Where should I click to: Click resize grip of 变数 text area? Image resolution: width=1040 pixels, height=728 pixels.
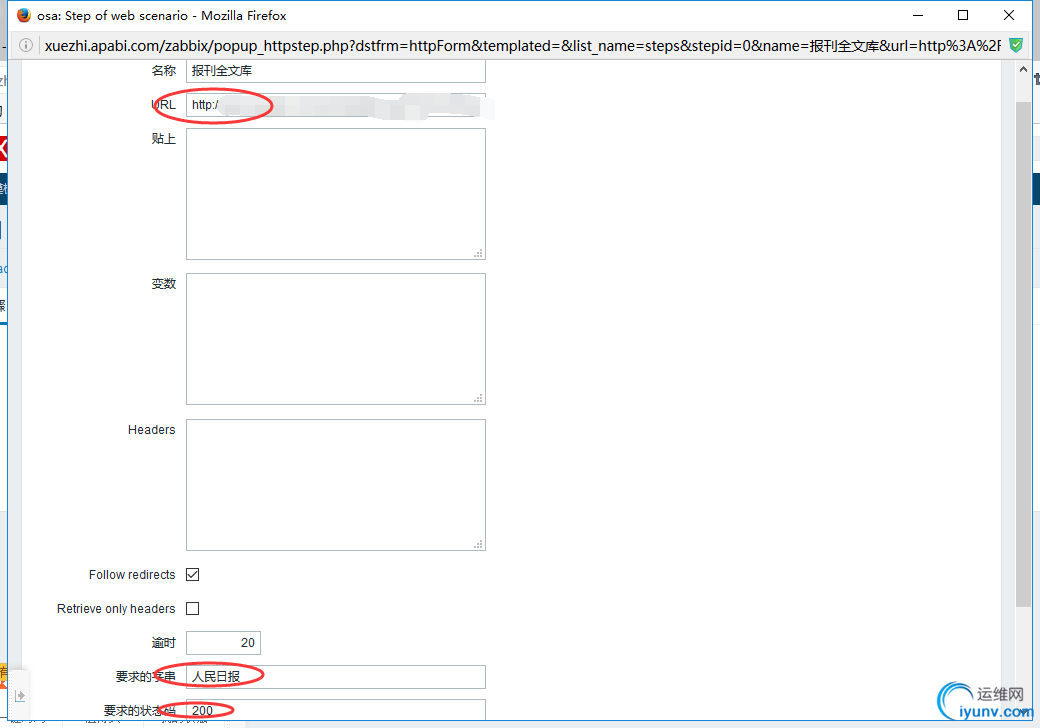point(478,398)
